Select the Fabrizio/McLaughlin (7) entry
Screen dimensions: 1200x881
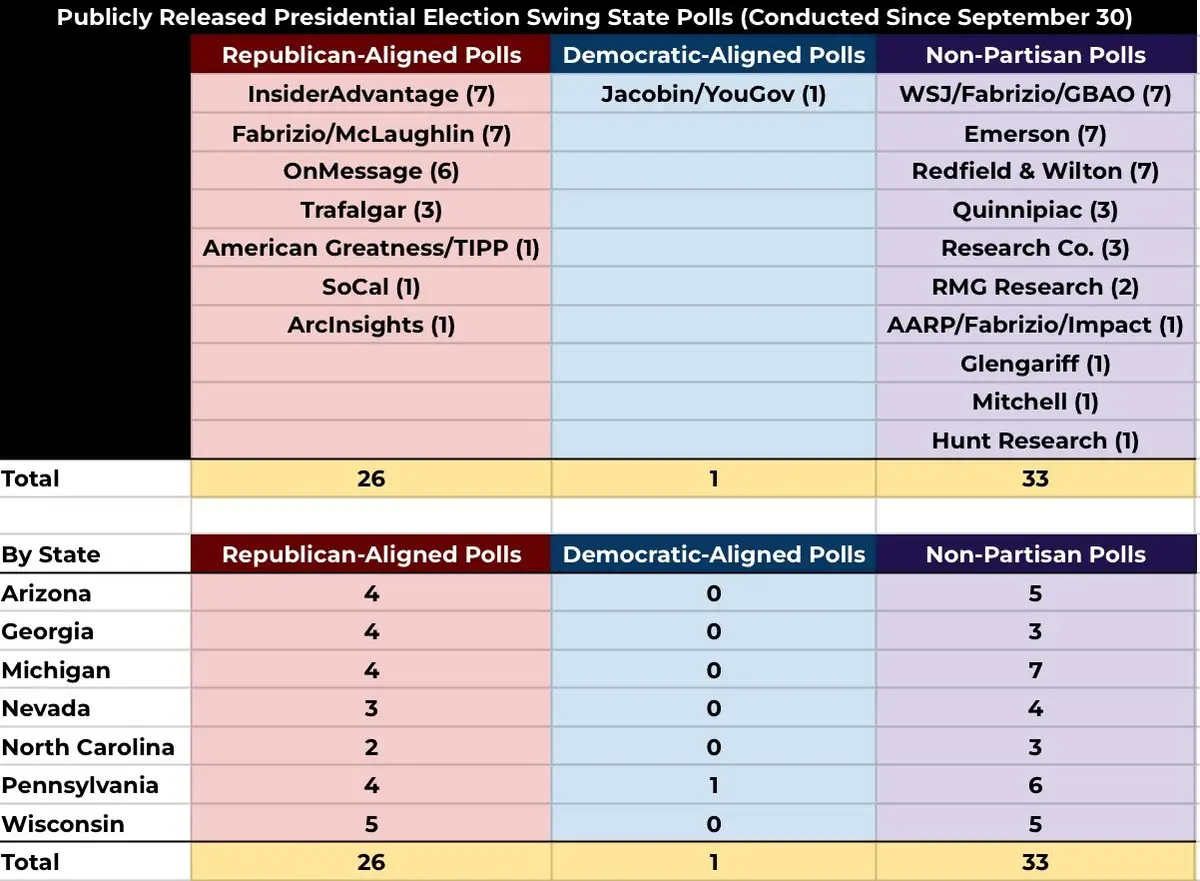pos(371,134)
